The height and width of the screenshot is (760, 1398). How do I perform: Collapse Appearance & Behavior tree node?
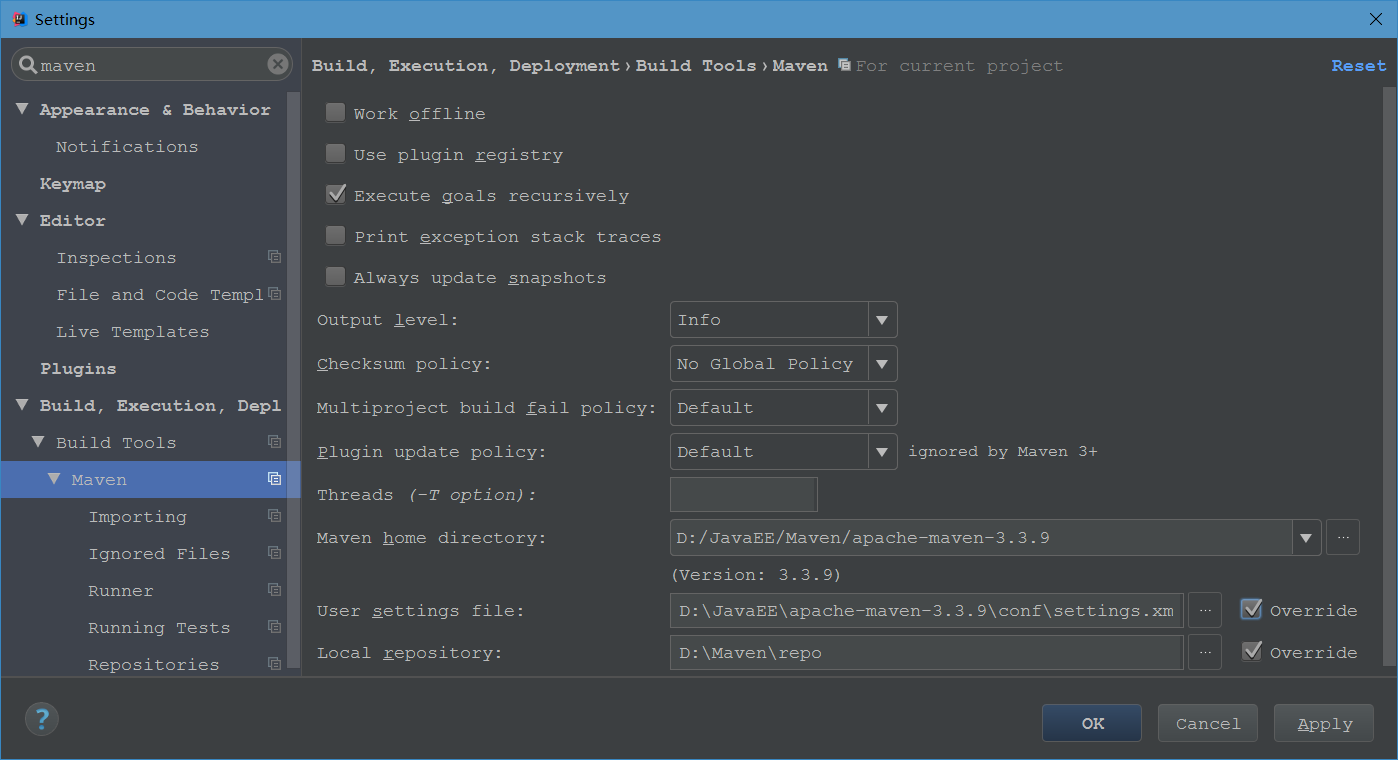(x=23, y=109)
